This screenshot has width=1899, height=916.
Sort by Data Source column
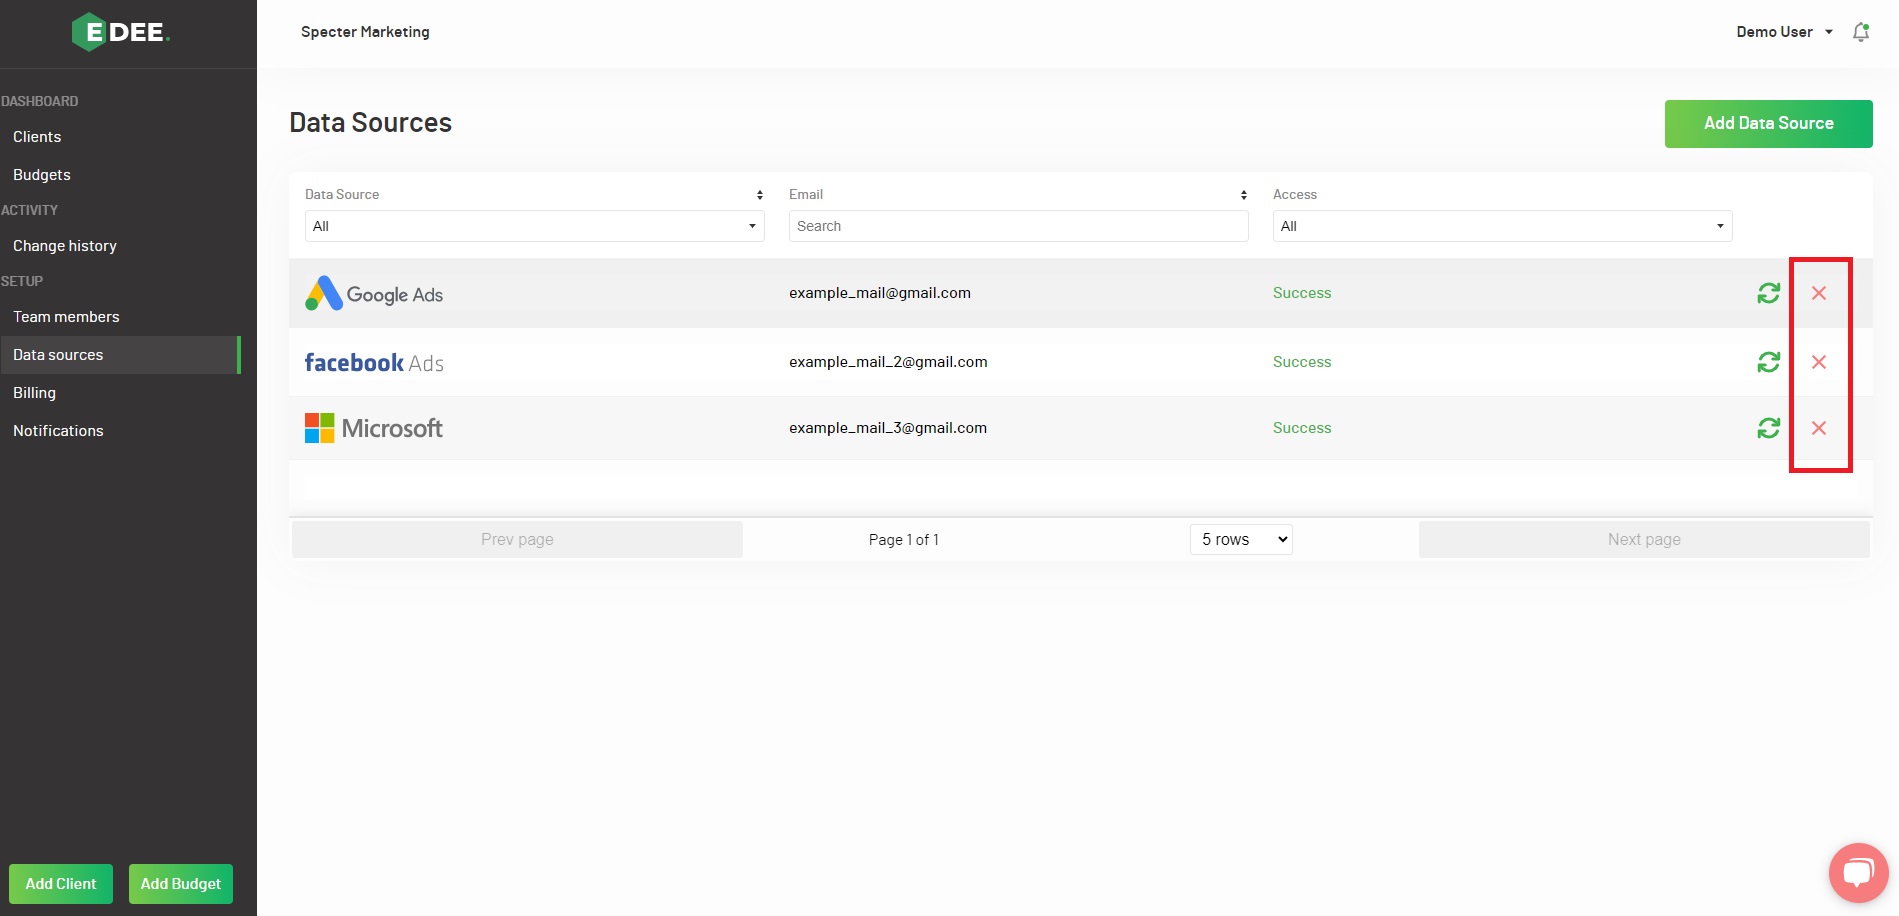pyautogui.click(x=760, y=195)
